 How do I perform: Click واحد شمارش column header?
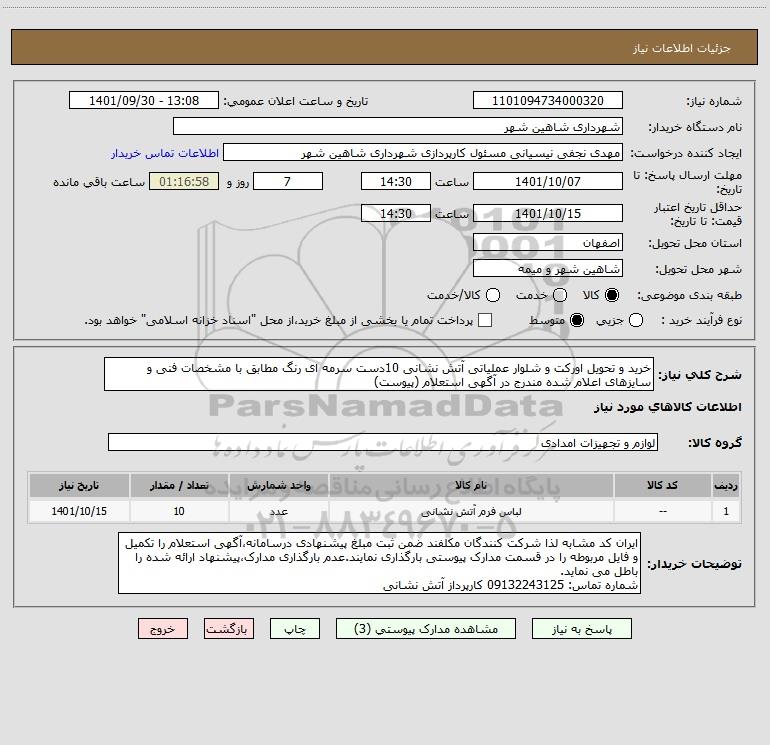278,485
